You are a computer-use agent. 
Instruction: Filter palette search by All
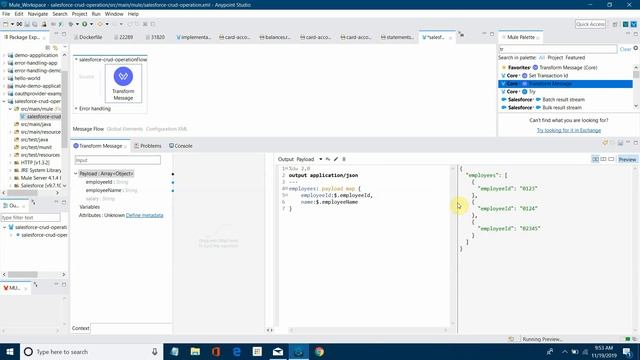pos(542,58)
